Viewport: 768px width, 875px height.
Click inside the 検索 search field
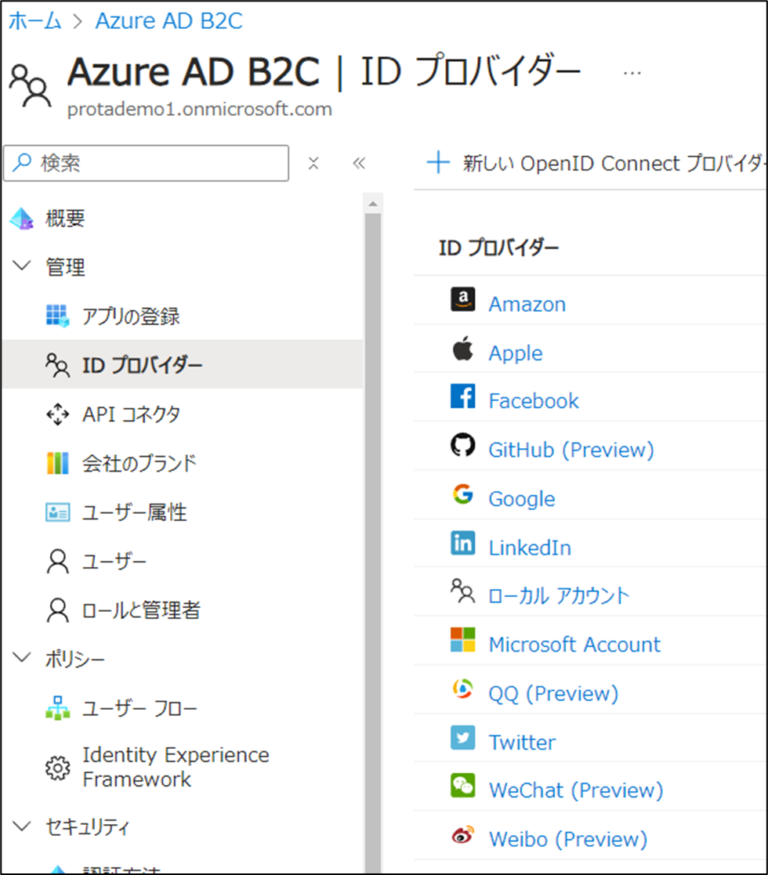pos(145,162)
